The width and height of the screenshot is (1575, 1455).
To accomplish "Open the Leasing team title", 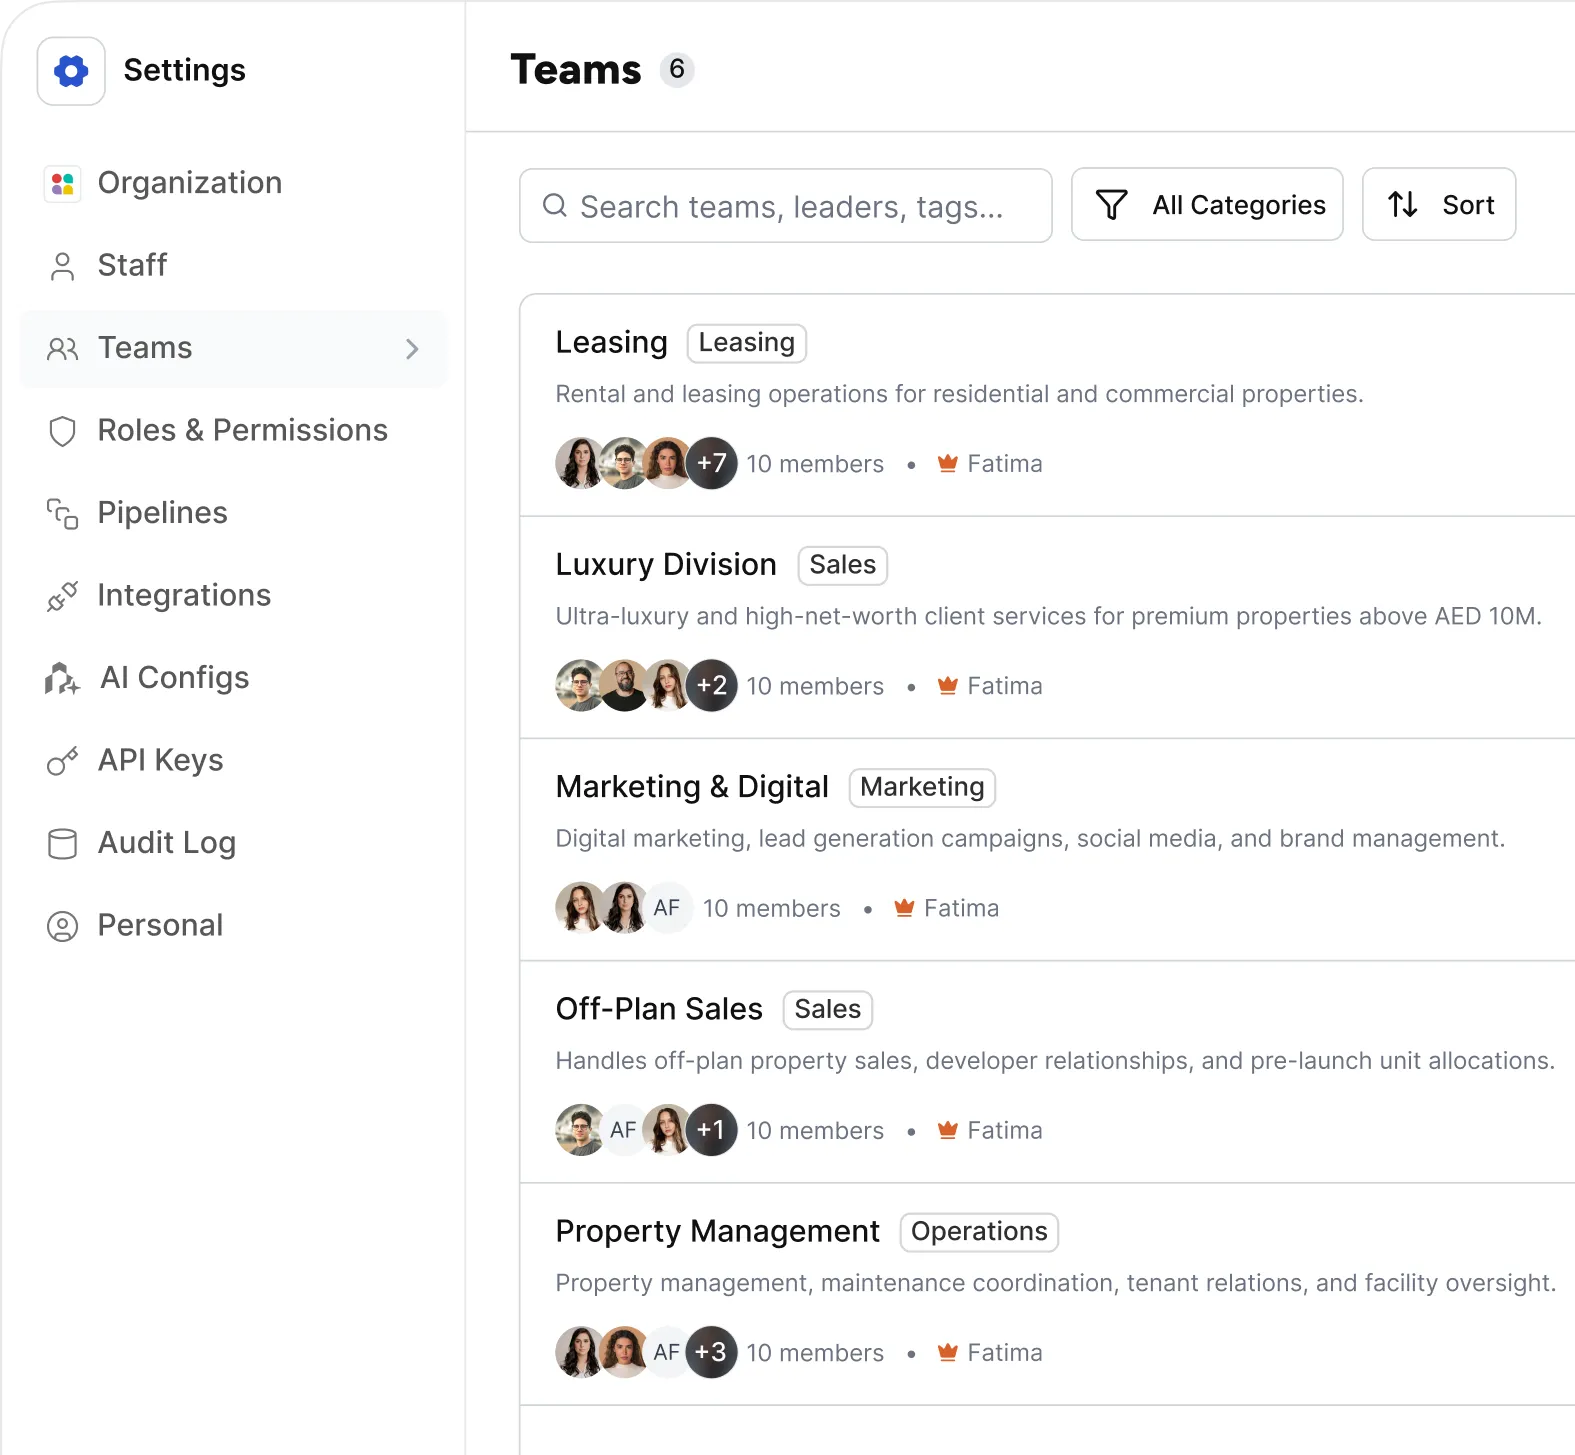I will (x=611, y=343).
